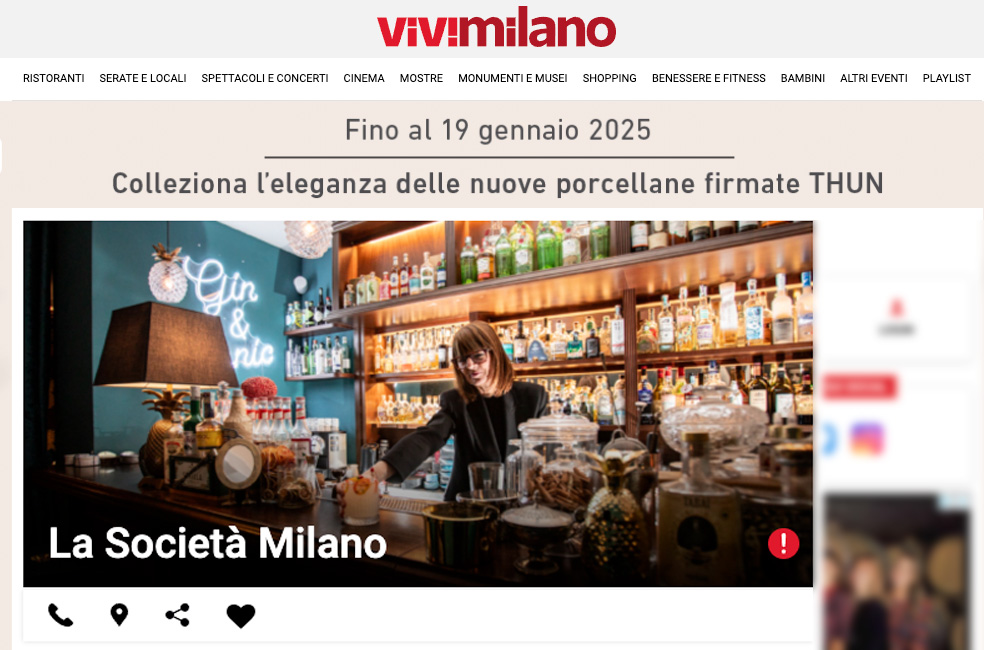Select Serate e Locali section
The image size is (984, 650).
(143, 78)
